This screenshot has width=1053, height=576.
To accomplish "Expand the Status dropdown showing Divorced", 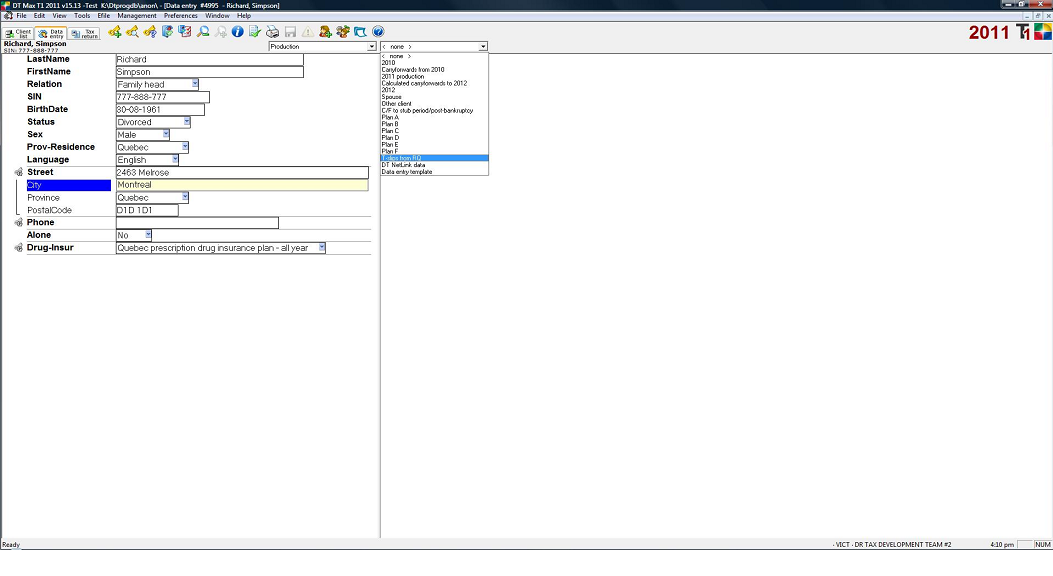I will 185,122.
